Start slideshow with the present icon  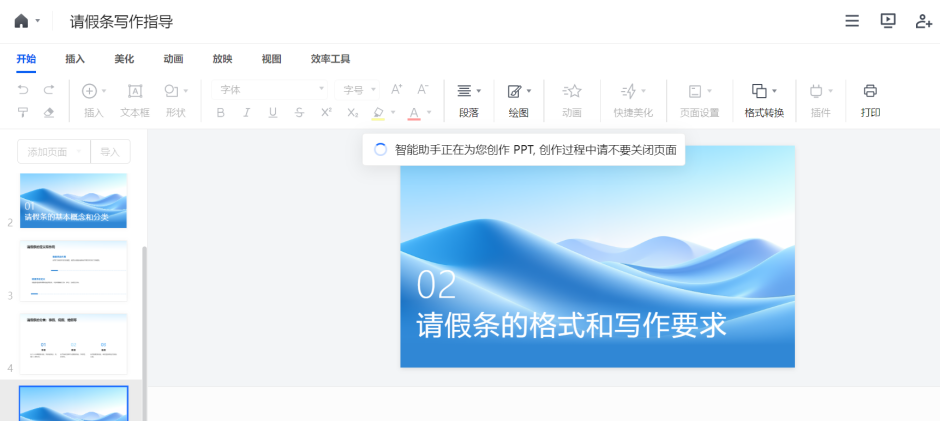tap(888, 21)
